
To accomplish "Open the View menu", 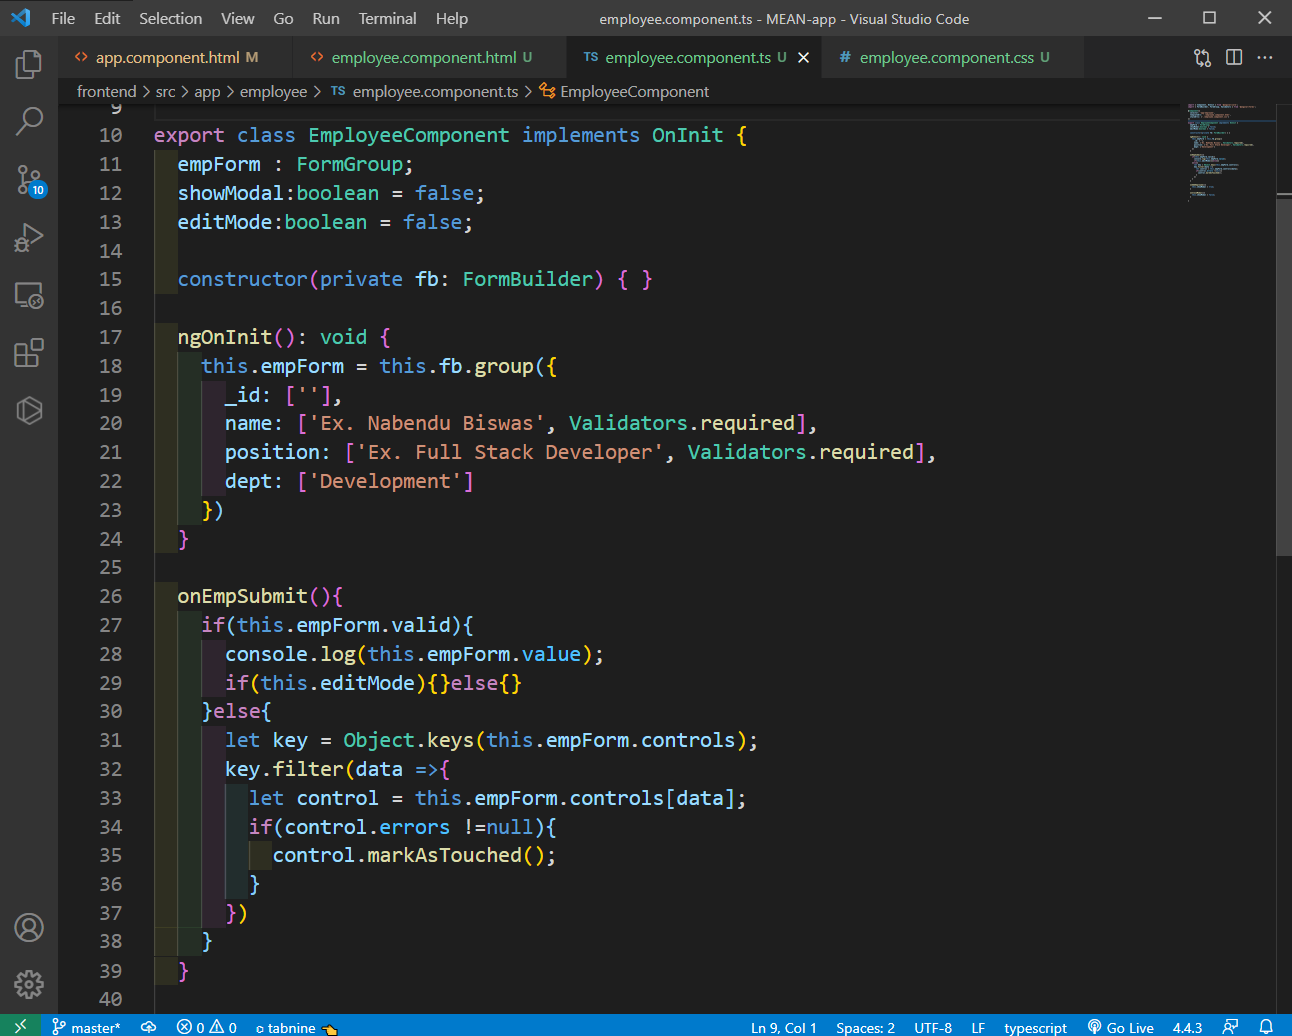I will pos(237,18).
